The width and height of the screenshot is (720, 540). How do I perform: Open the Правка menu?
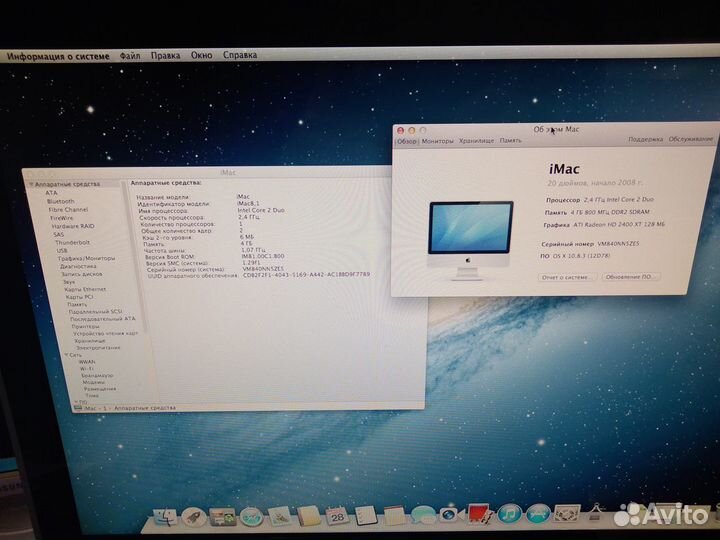165,56
